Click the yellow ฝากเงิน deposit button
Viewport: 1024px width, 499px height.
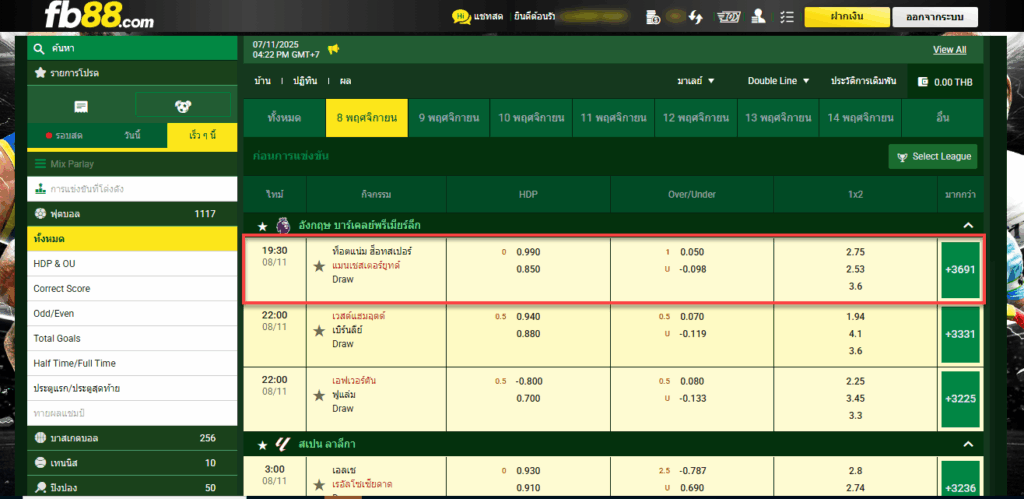(847, 17)
